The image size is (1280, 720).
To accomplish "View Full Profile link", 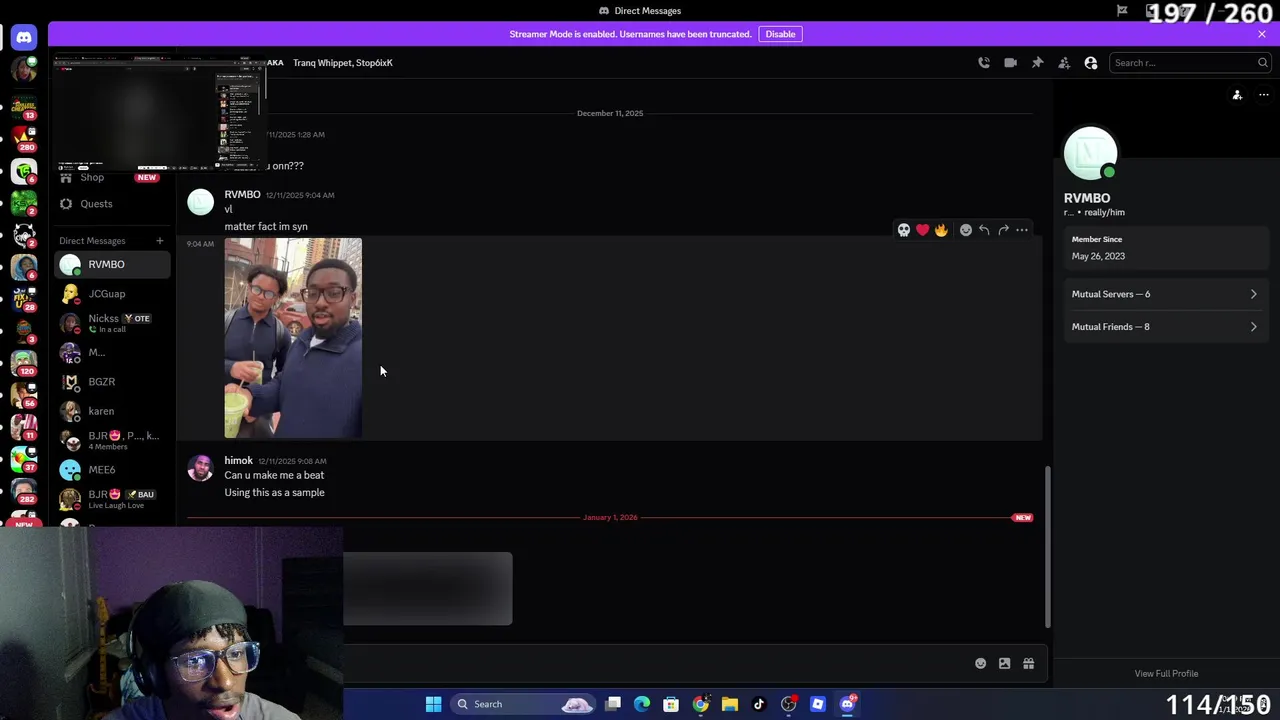I will (x=1166, y=674).
